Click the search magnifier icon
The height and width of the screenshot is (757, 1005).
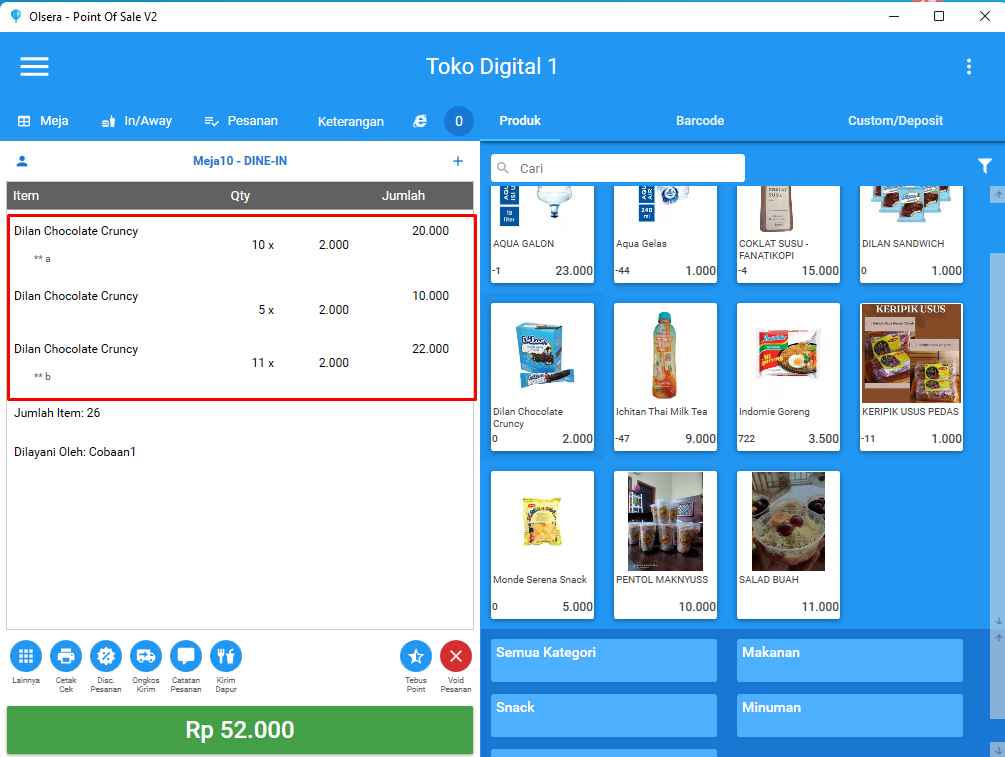[x=503, y=168]
